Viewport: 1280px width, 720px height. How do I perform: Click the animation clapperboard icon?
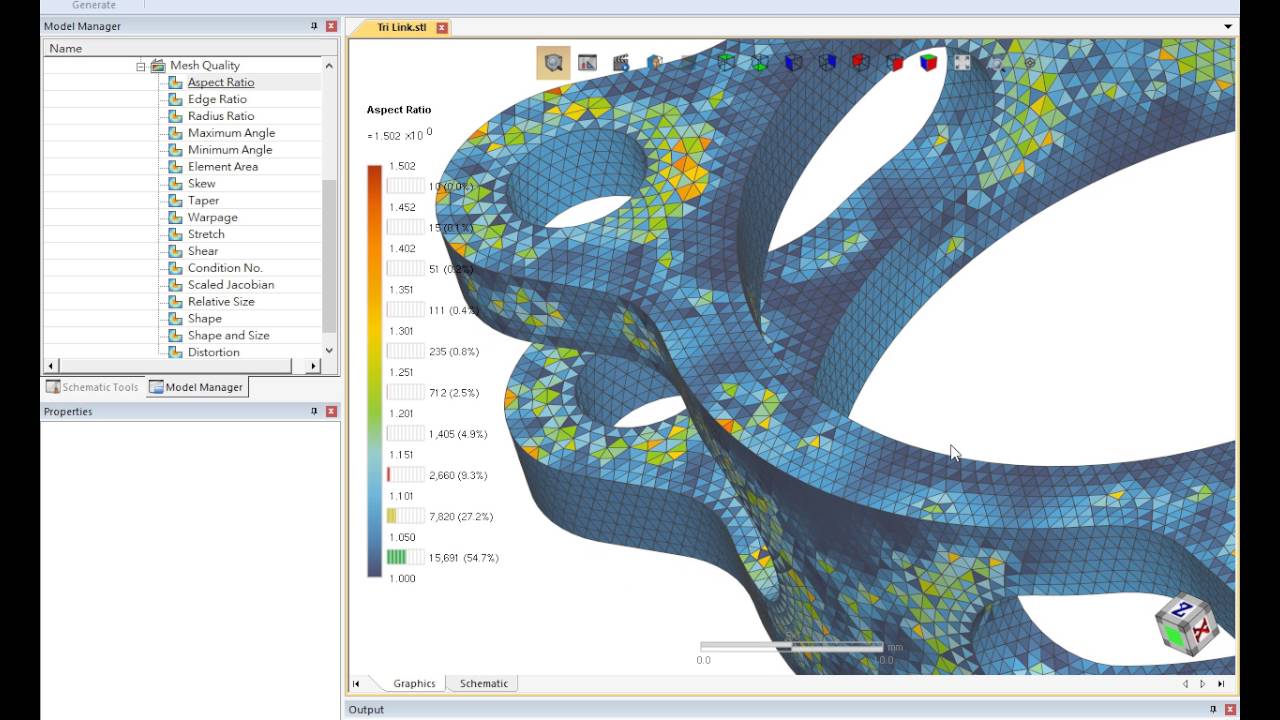(621, 63)
